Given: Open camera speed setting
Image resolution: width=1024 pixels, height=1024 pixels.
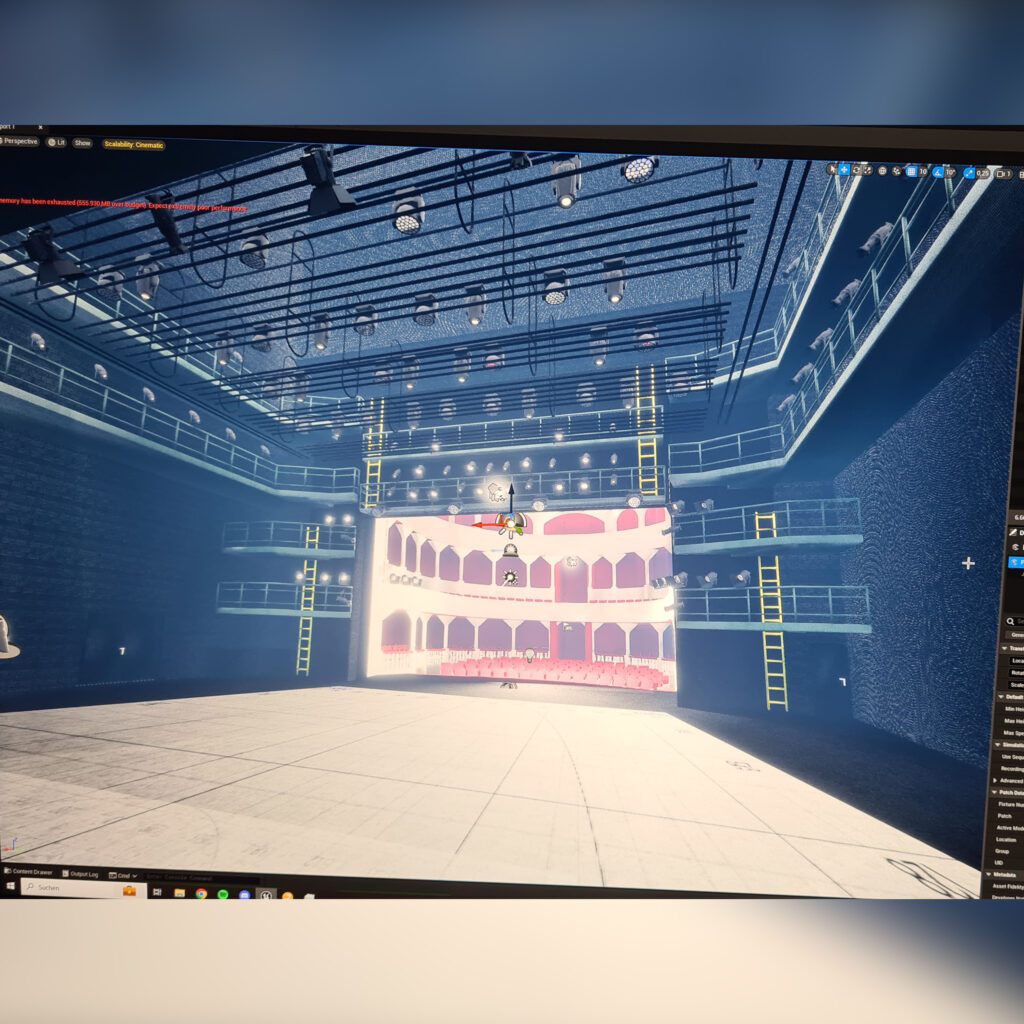Looking at the screenshot, I should pos(1004,174).
